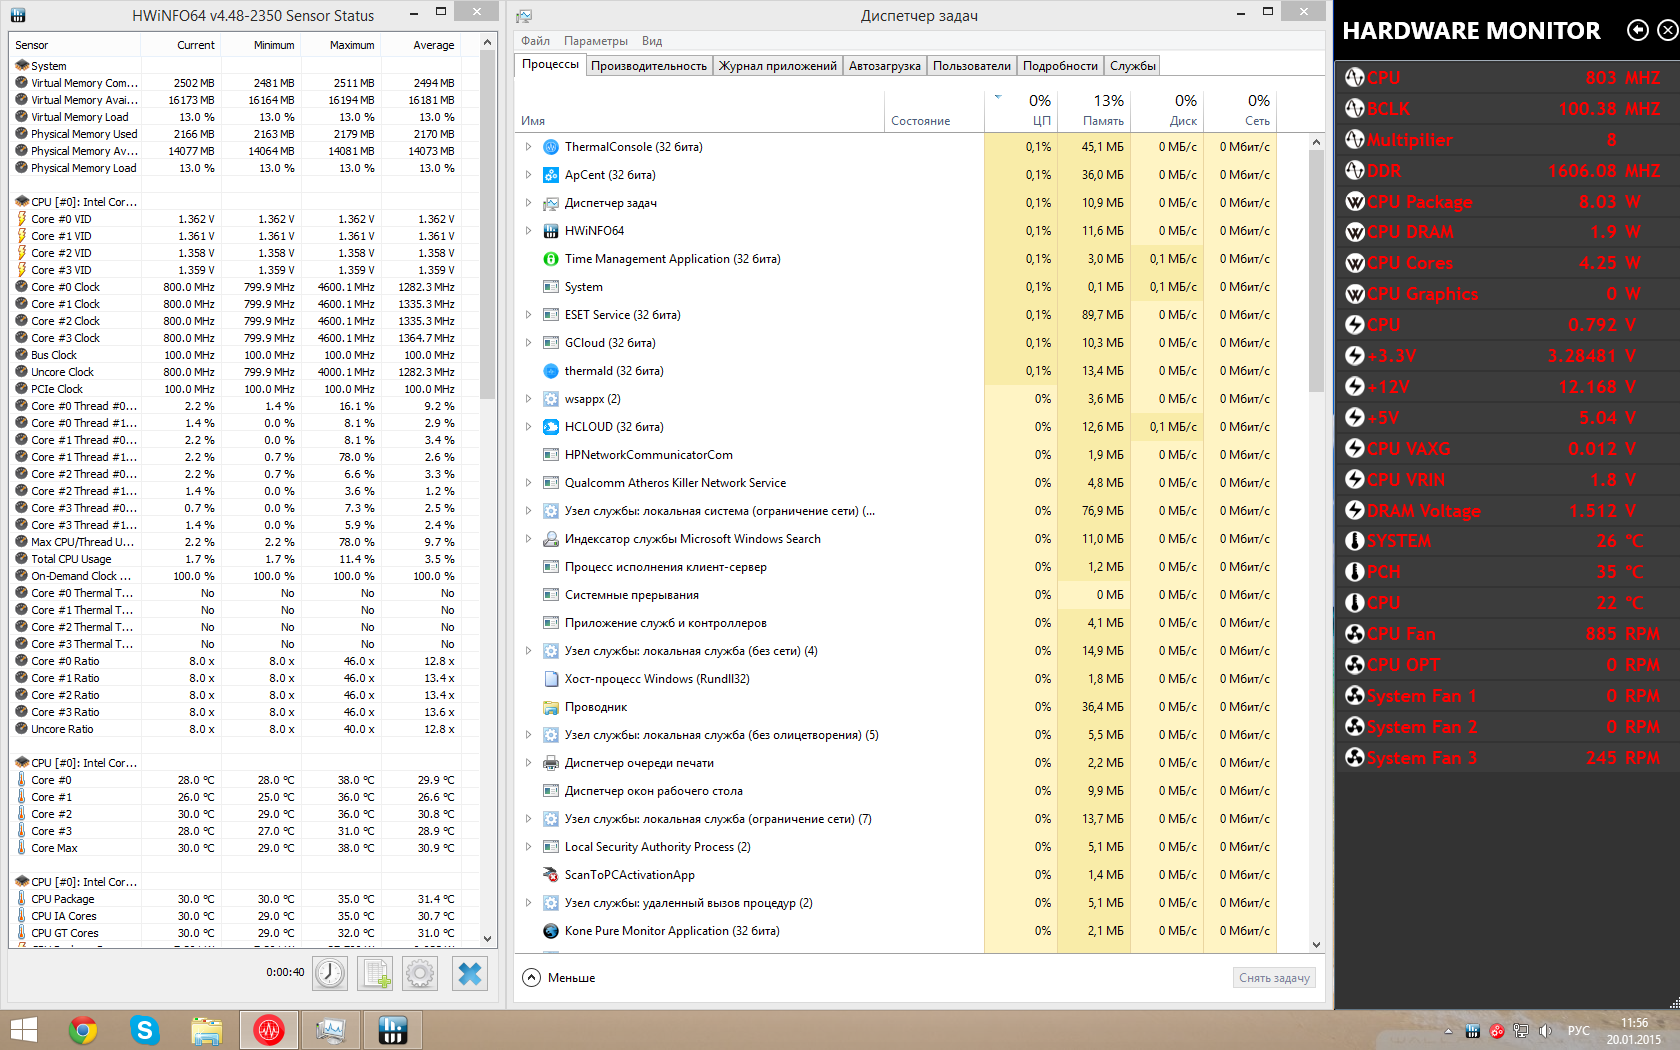Click the ApCent process icon
The image size is (1680, 1050).
click(550, 175)
